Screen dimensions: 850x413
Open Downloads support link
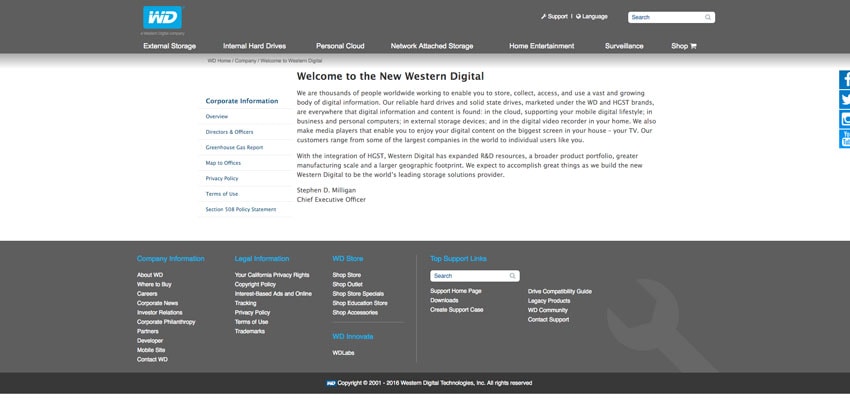tap(444, 300)
